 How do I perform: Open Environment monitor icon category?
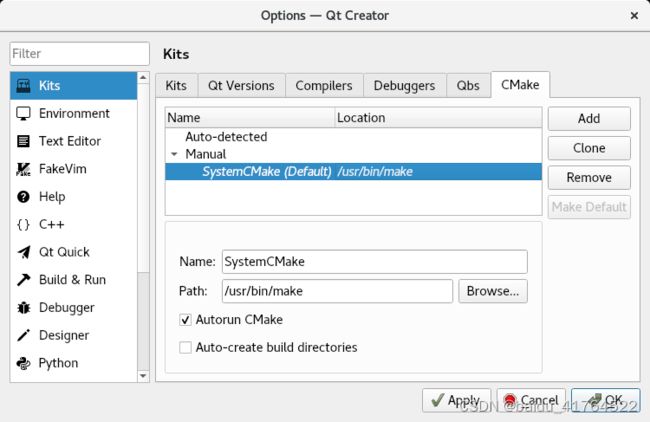pyautogui.click(x=23, y=114)
